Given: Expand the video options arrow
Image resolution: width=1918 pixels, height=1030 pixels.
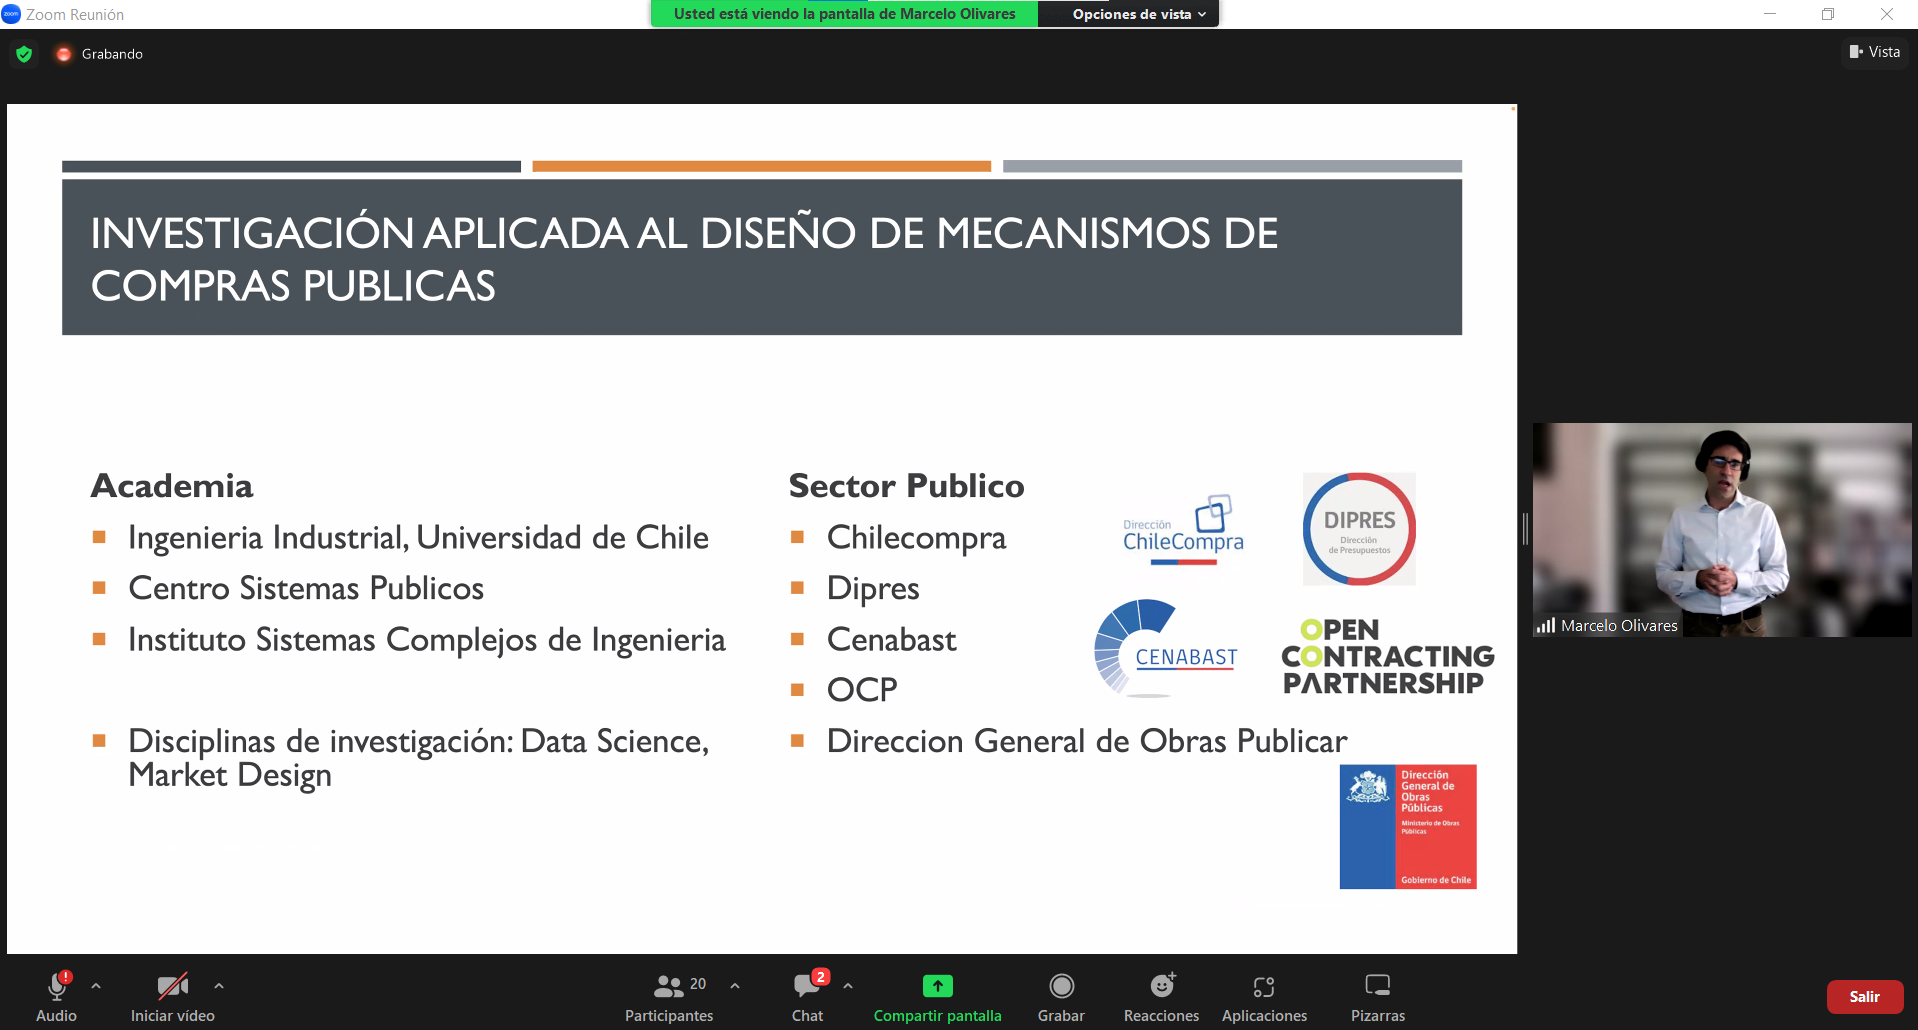Looking at the screenshot, I should point(219,986).
